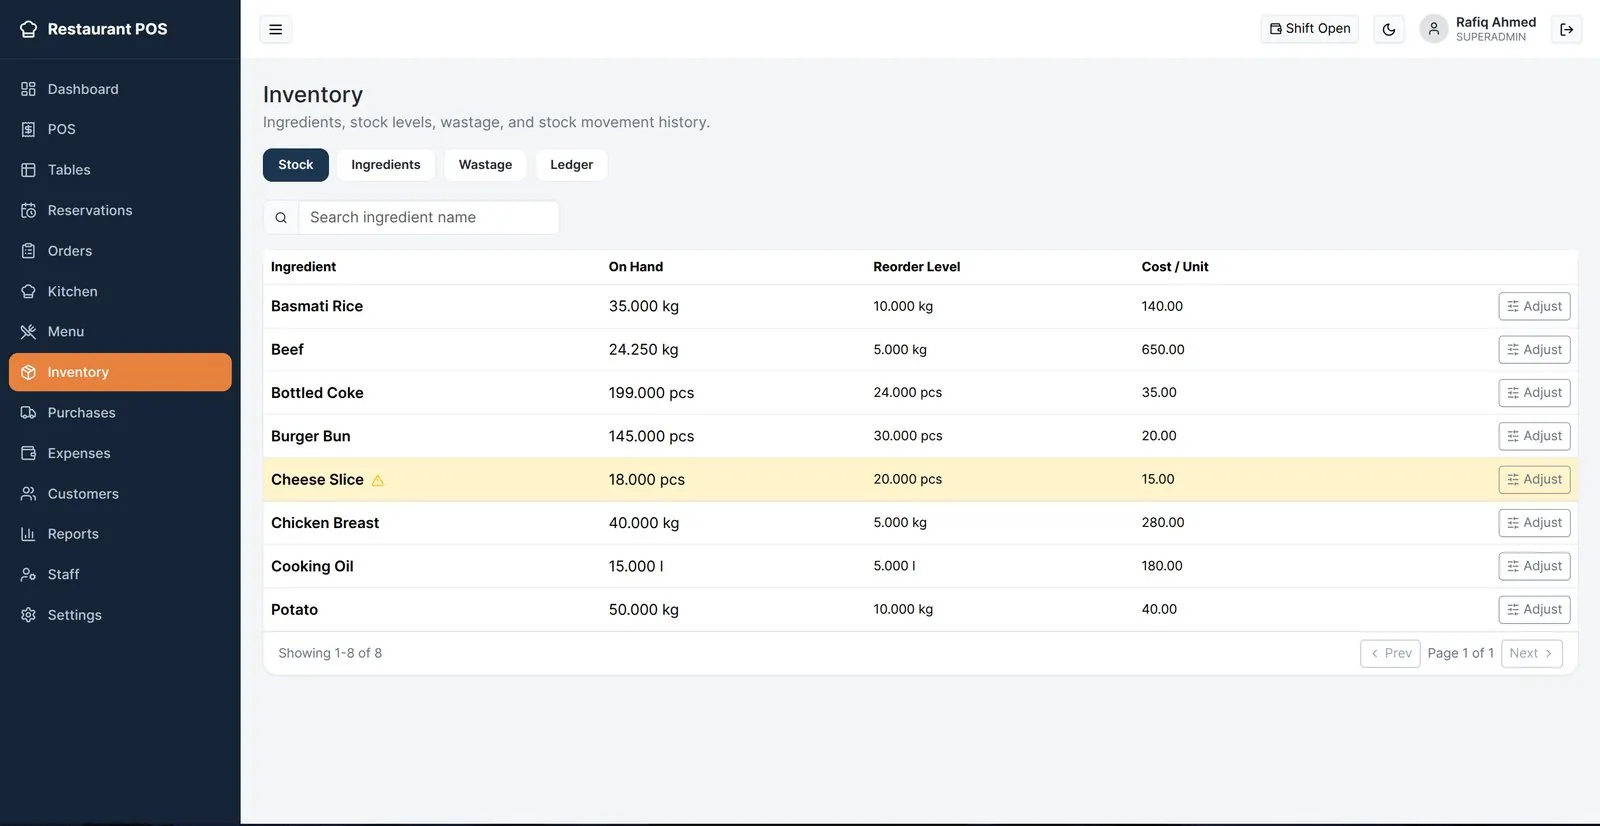
Task: Go to the Next page
Action: (x=1531, y=653)
